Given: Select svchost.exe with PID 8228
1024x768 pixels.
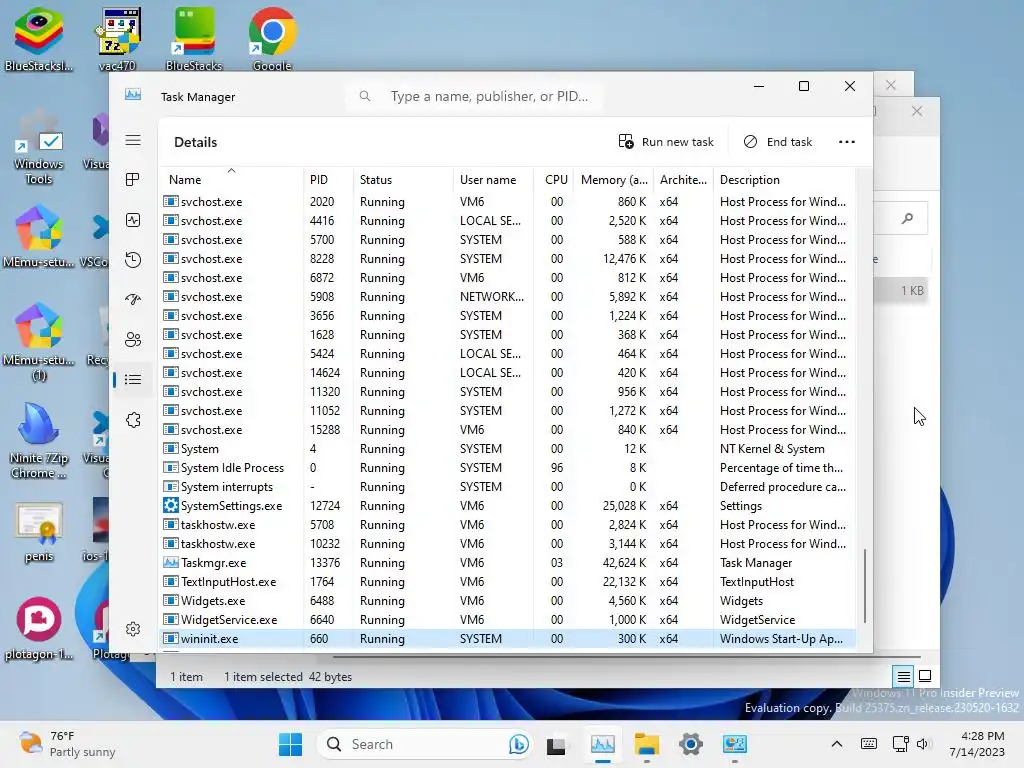Looking at the screenshot, I should click(507, 259).
